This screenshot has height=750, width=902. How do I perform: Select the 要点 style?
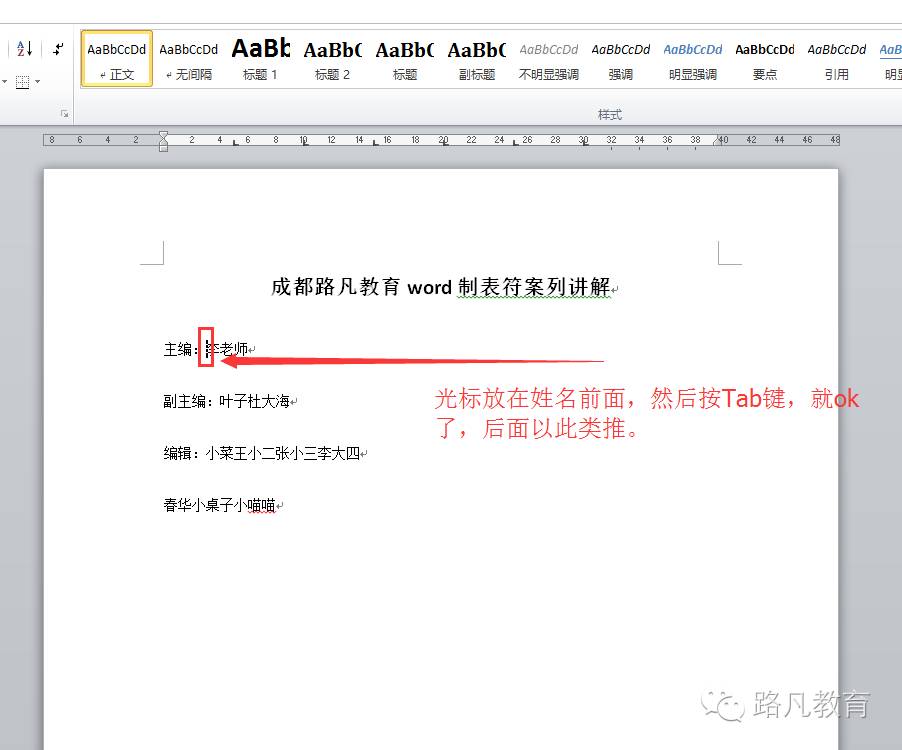(x=765, y=58)
